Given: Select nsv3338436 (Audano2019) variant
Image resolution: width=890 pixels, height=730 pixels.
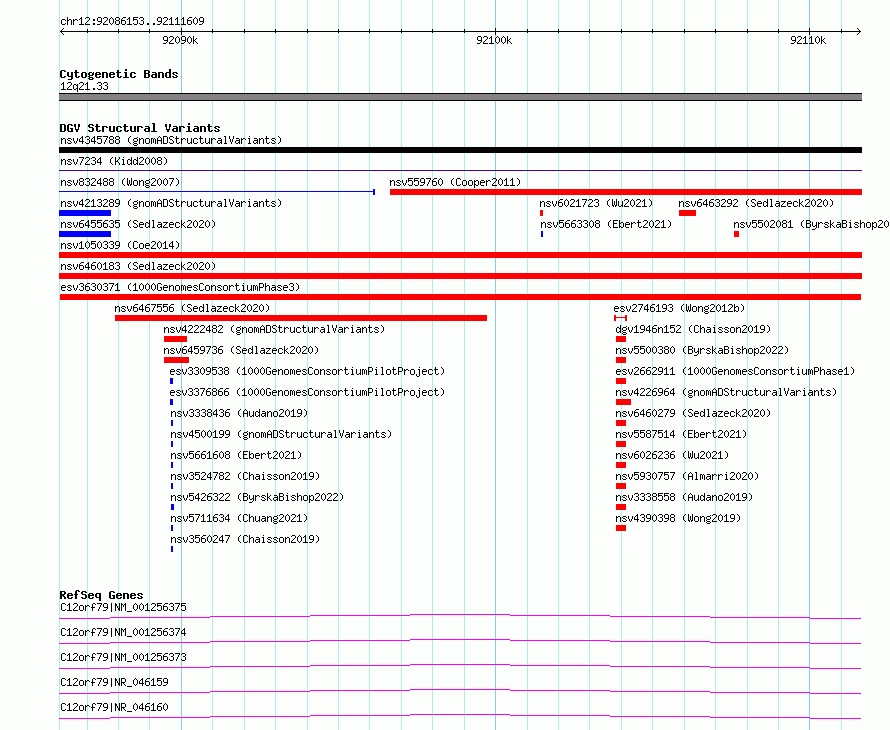Looking at the screenshot, I should pyautogui.click(x=239, y=413).
